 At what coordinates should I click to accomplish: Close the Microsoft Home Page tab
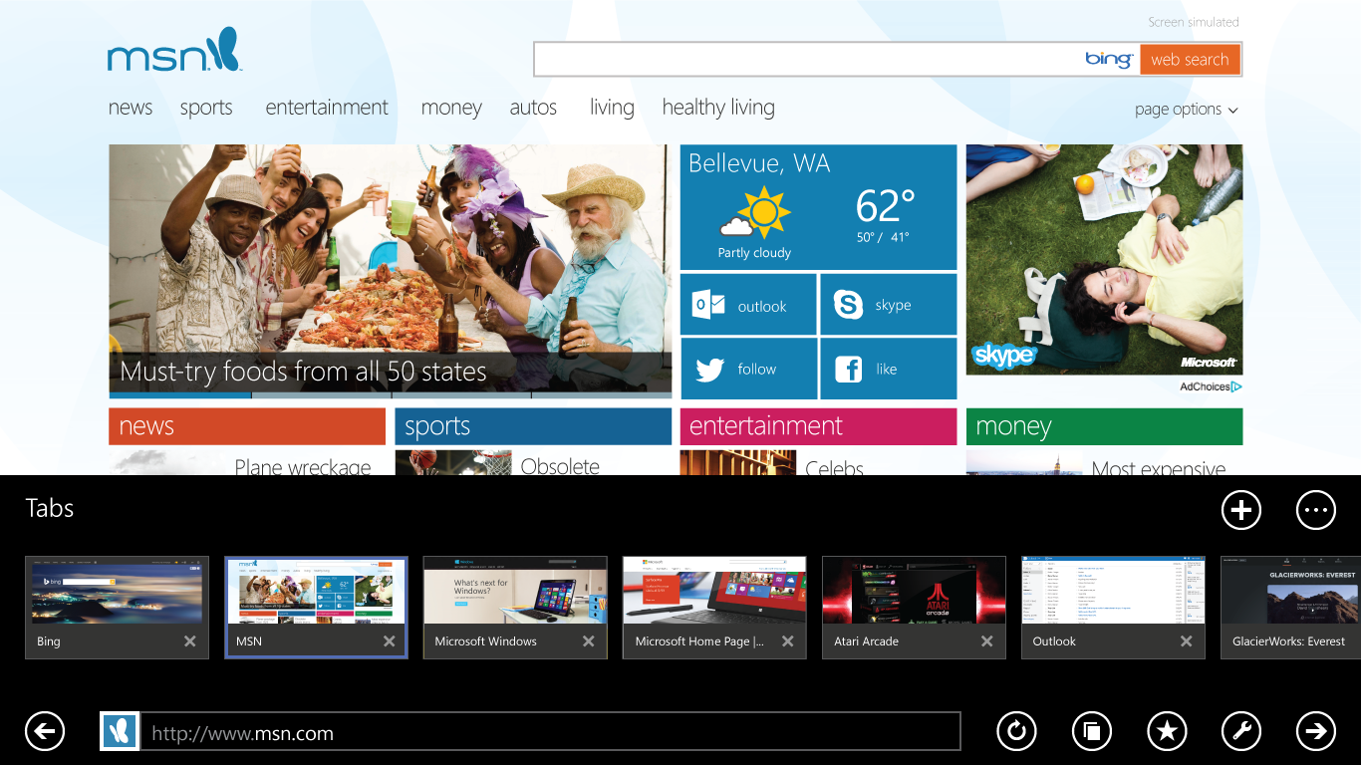787,641
